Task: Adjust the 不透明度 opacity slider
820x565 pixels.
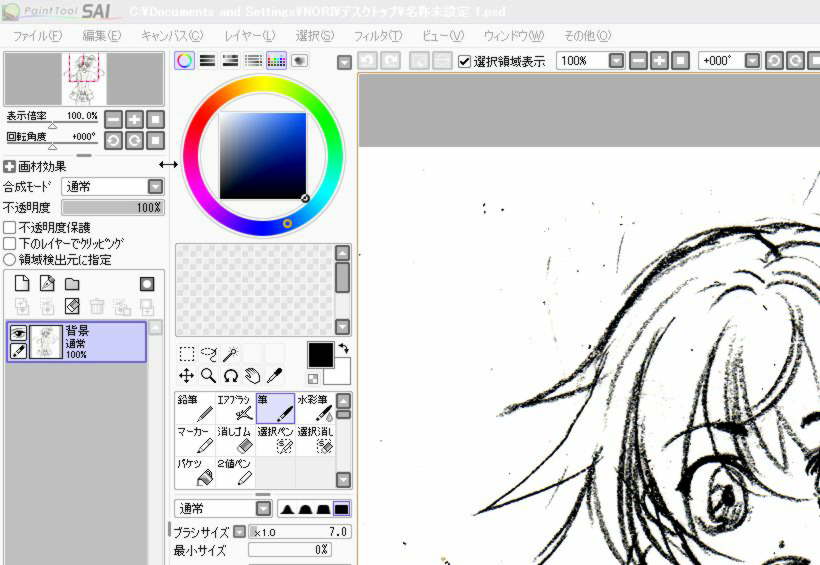Action: [x=112, y=208]
